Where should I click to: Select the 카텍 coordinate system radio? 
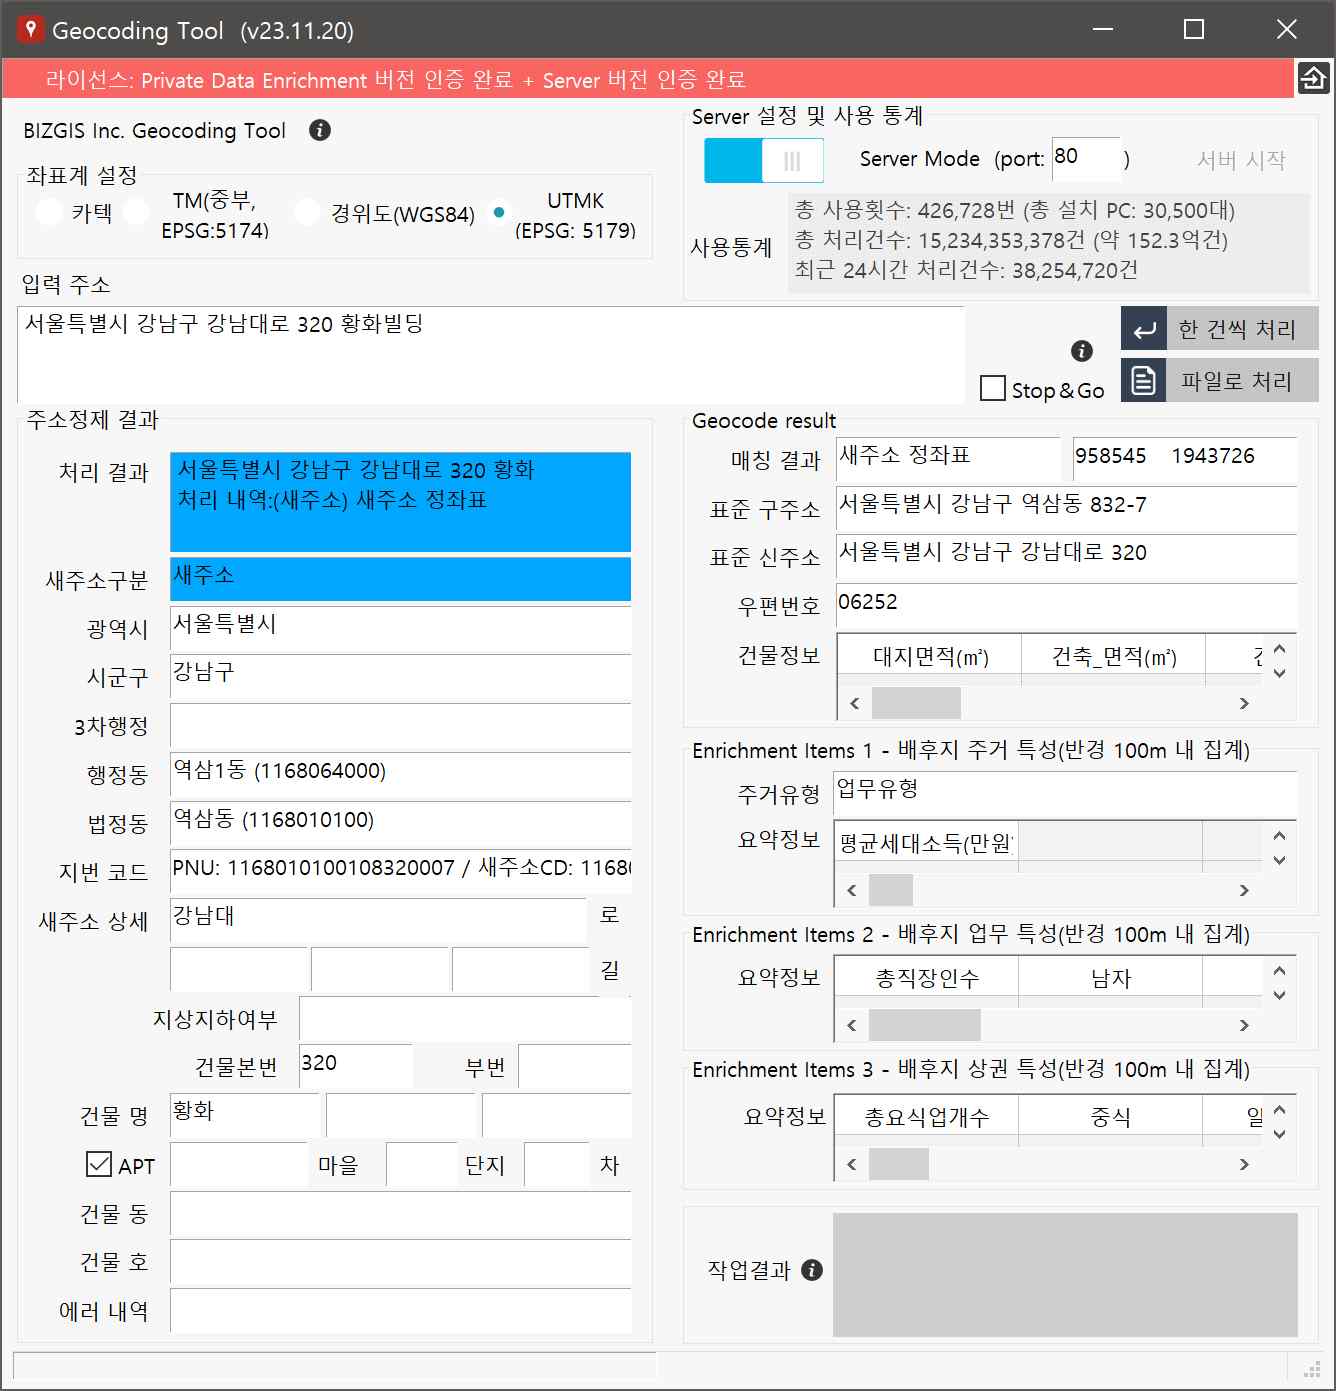pos(49,213)
